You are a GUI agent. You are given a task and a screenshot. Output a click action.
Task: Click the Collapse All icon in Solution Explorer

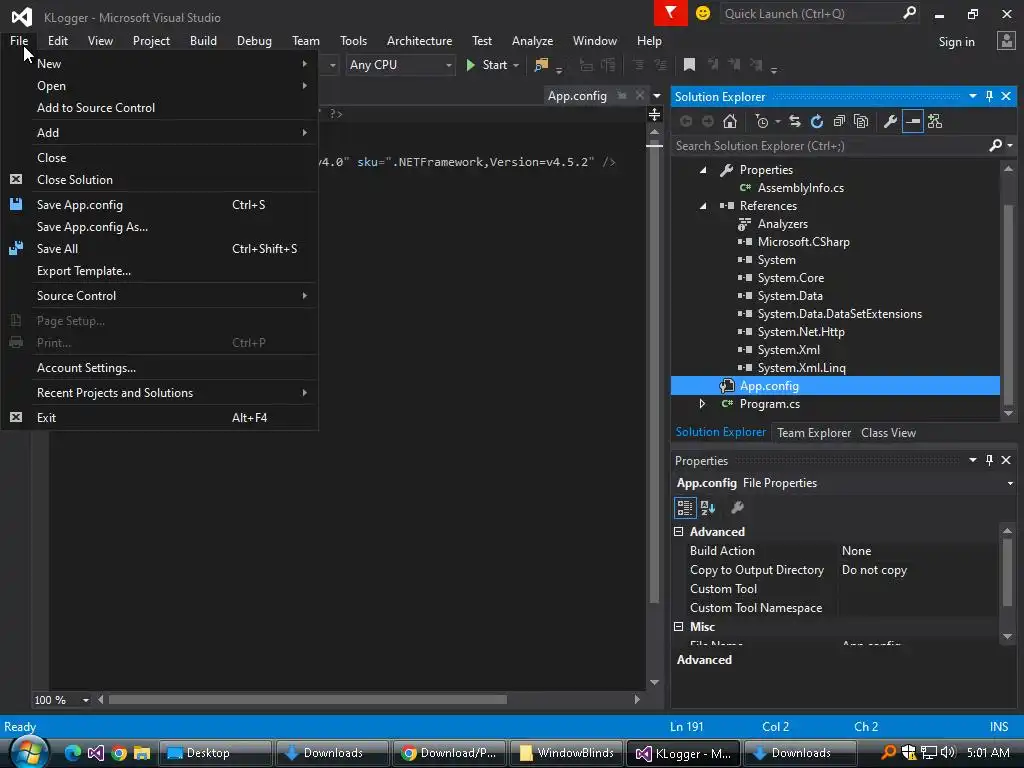click(839, 121)
